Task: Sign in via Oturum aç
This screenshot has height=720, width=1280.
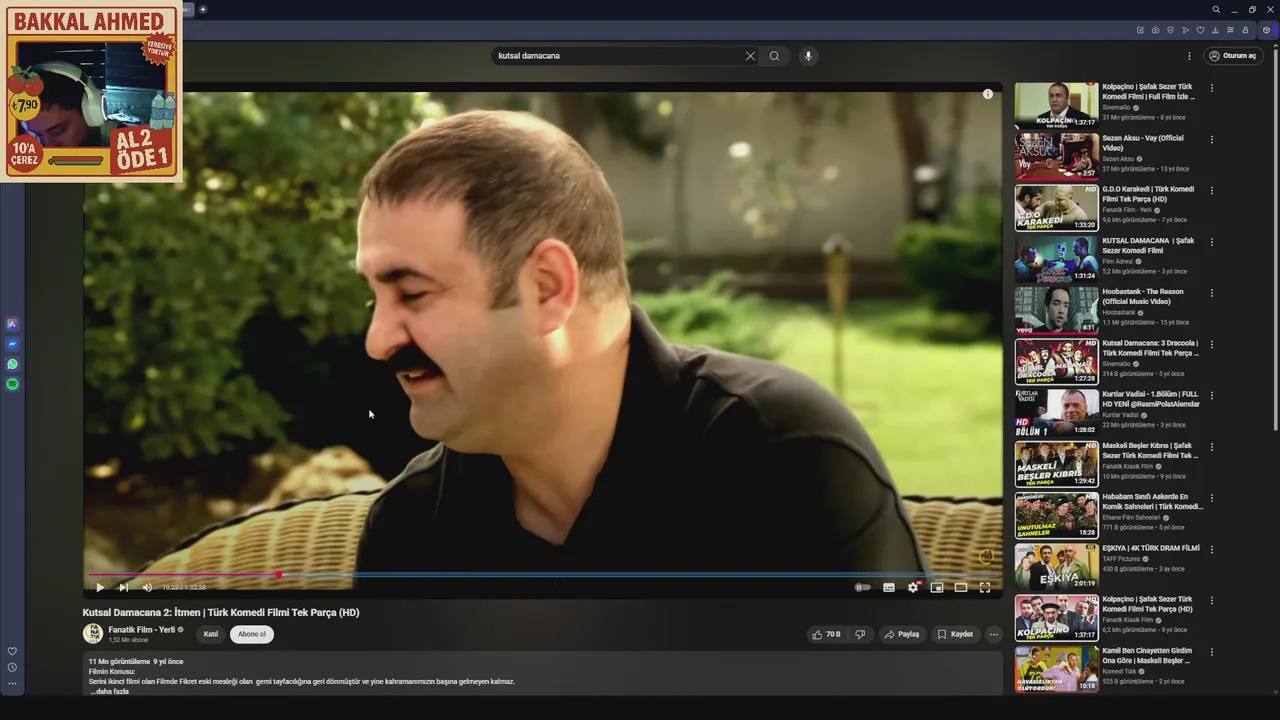Action: point(1231,56)
